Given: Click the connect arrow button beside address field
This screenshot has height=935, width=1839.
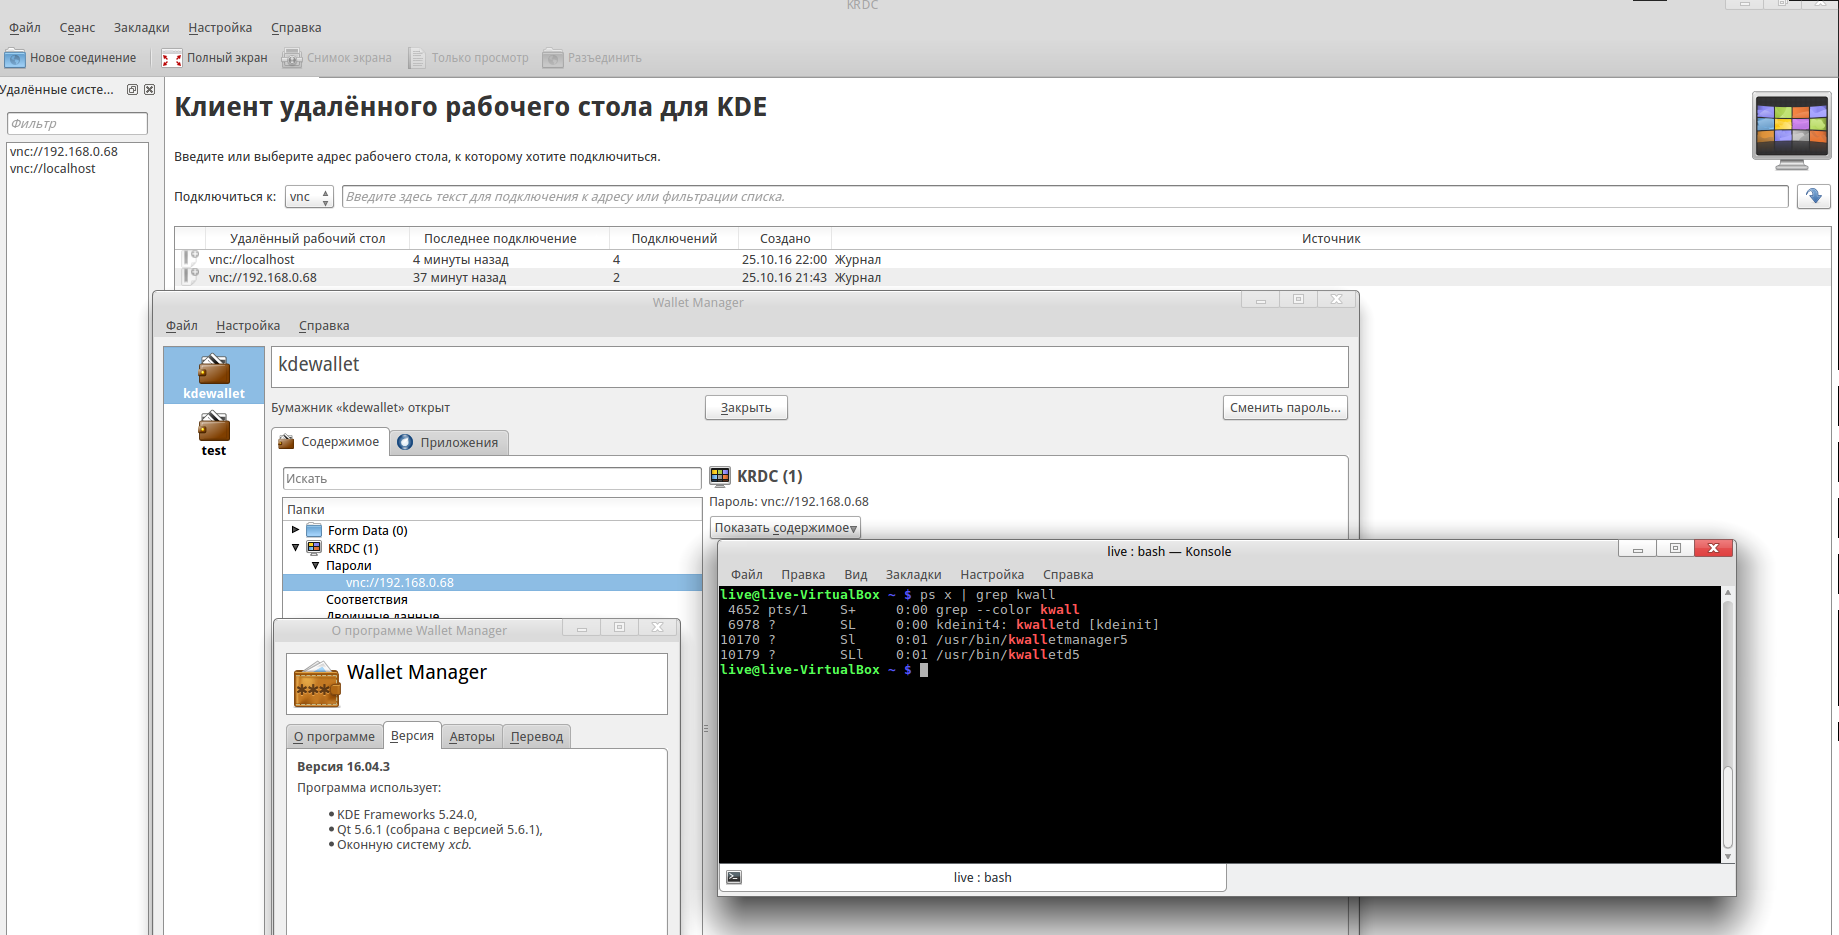Looking at the screenshot, I should pos(1813,197).
